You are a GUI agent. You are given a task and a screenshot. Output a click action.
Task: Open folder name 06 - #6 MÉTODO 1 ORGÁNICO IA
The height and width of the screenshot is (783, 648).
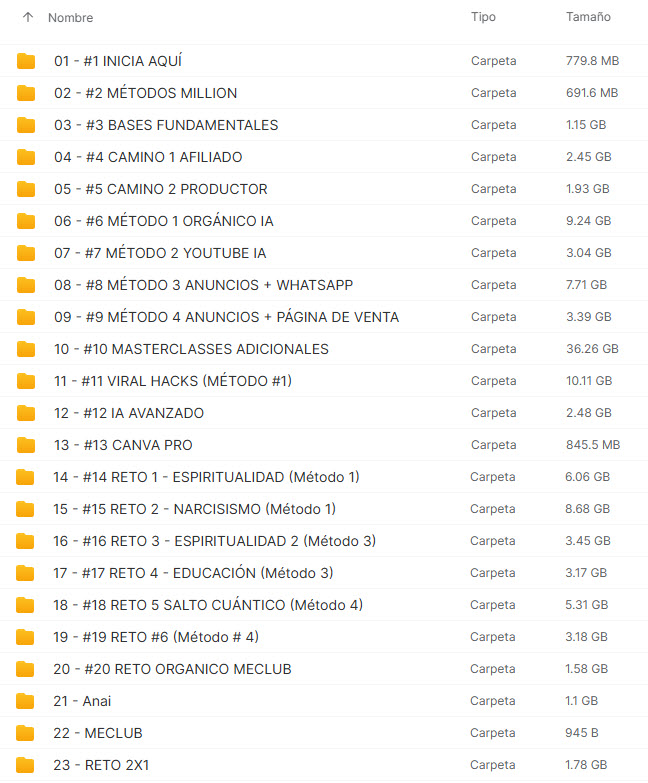click(x=164, y=221)
